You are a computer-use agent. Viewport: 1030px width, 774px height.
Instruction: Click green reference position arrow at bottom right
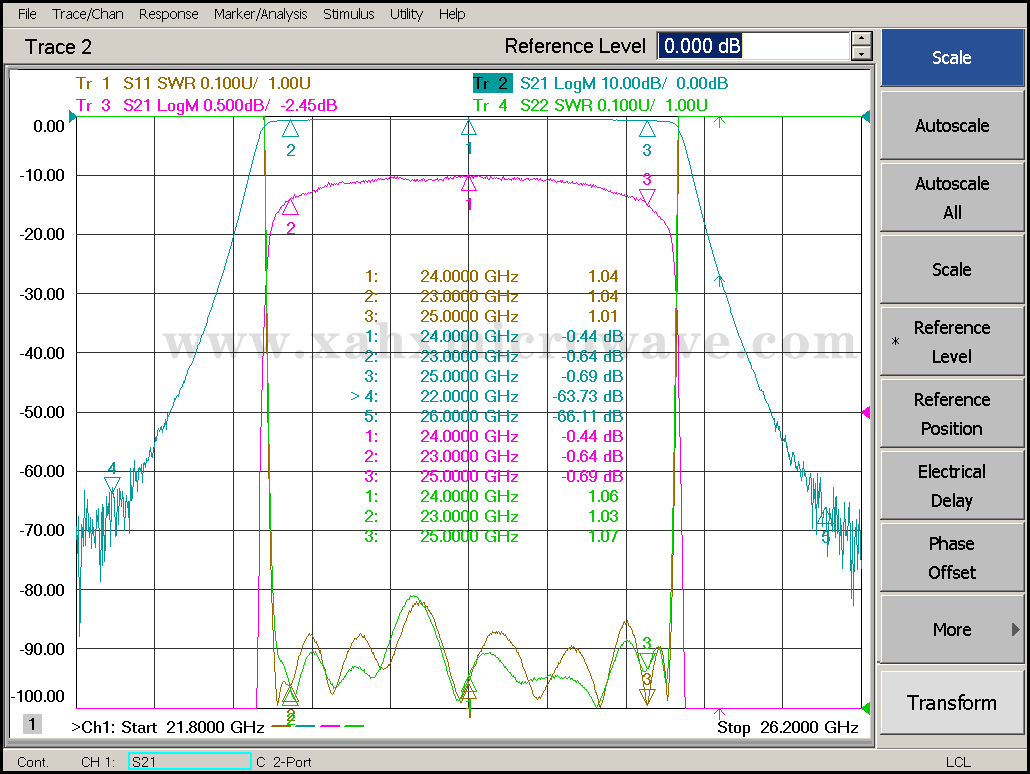pyautogui.click(x=866, y=708)
